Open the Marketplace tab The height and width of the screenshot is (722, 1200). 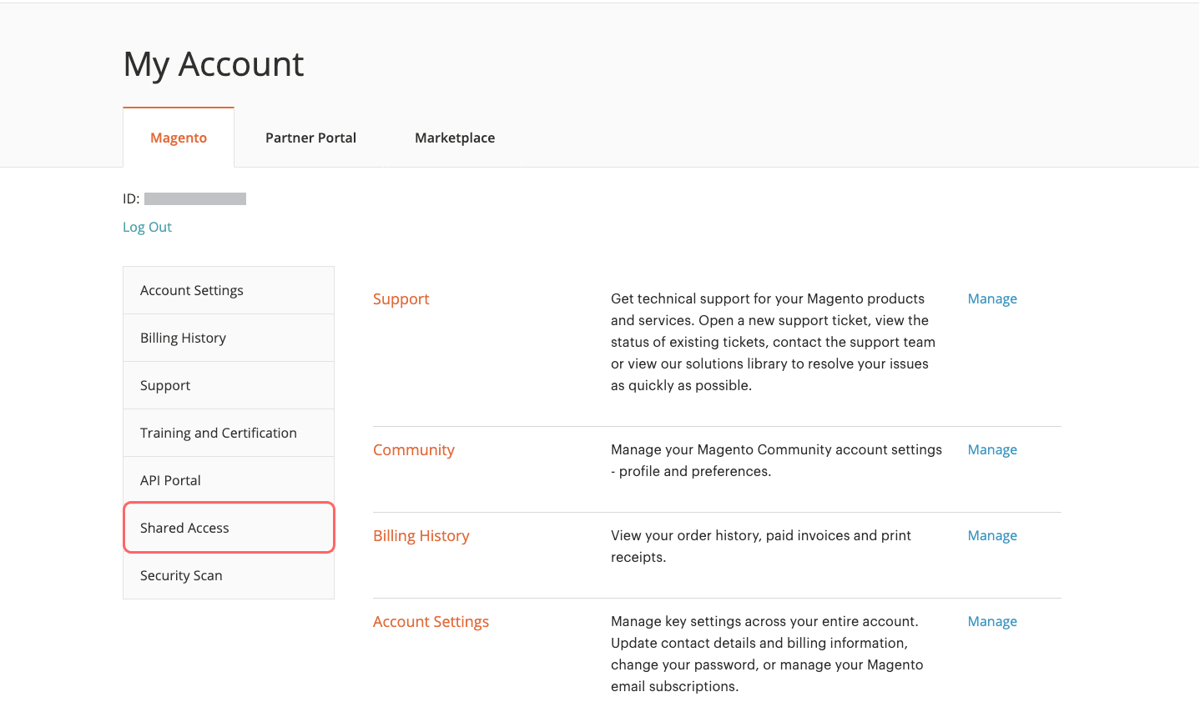[x=454, y=138]
